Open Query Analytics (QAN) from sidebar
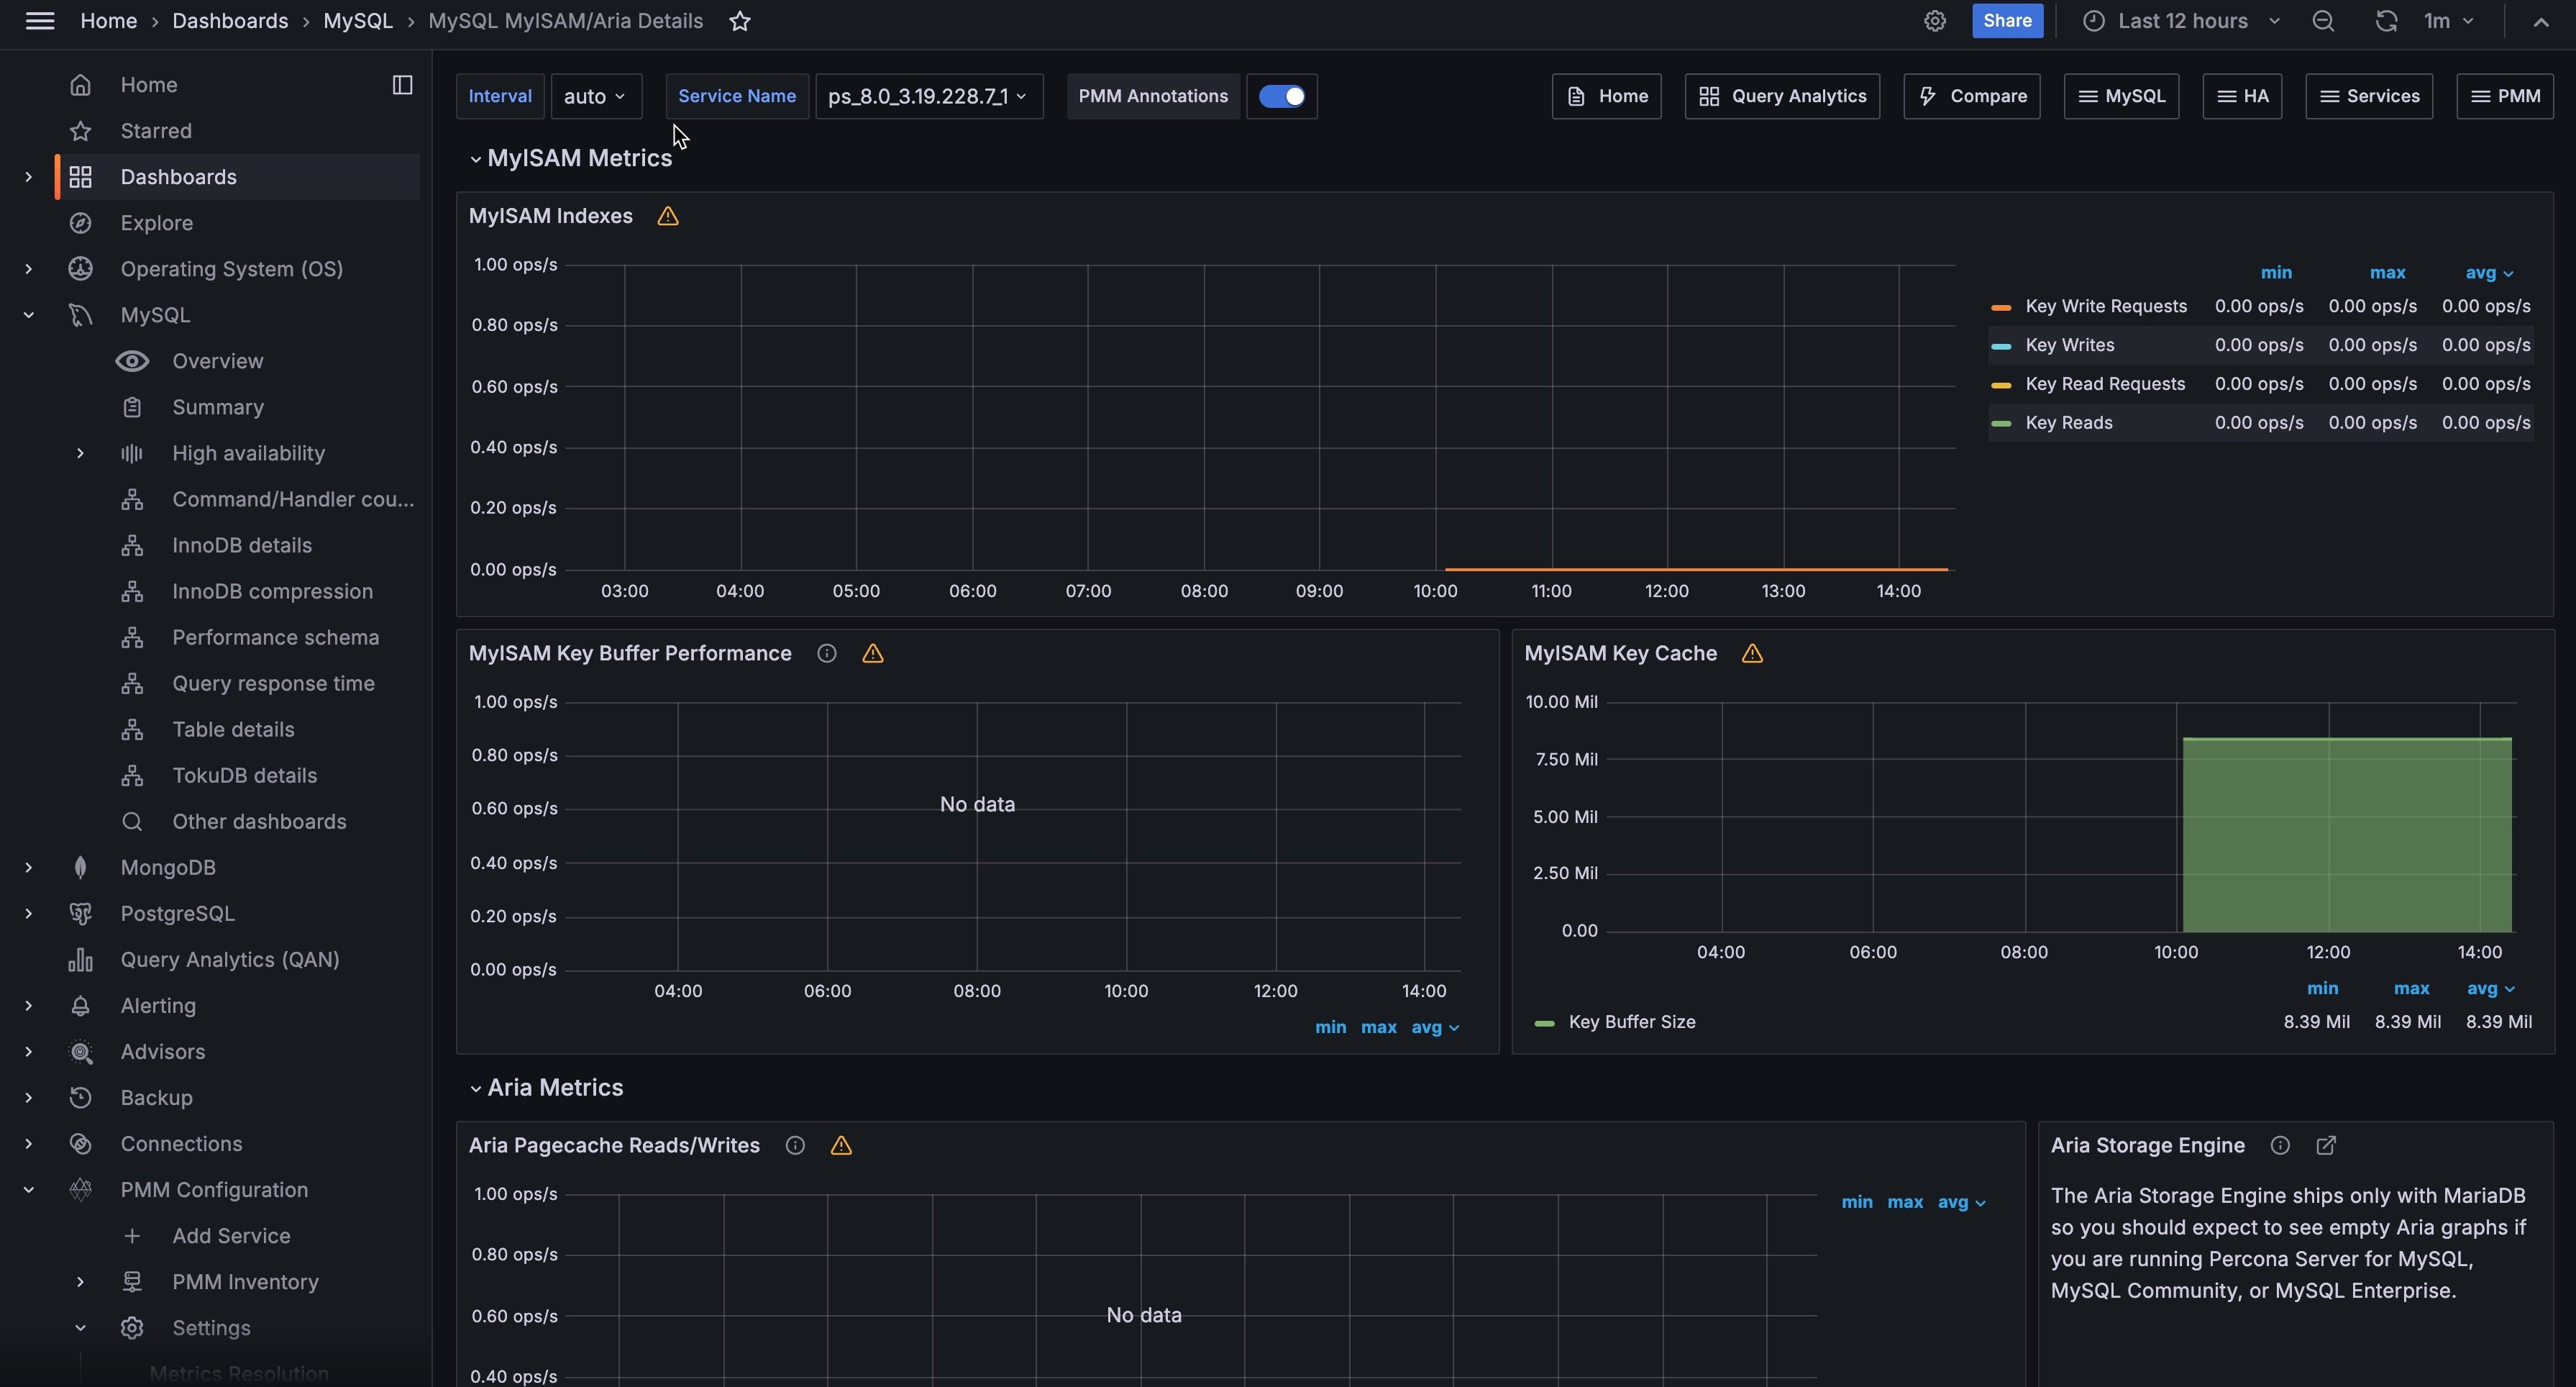2576x1387 pixels. pyautogui.click(x=229, y=959)
